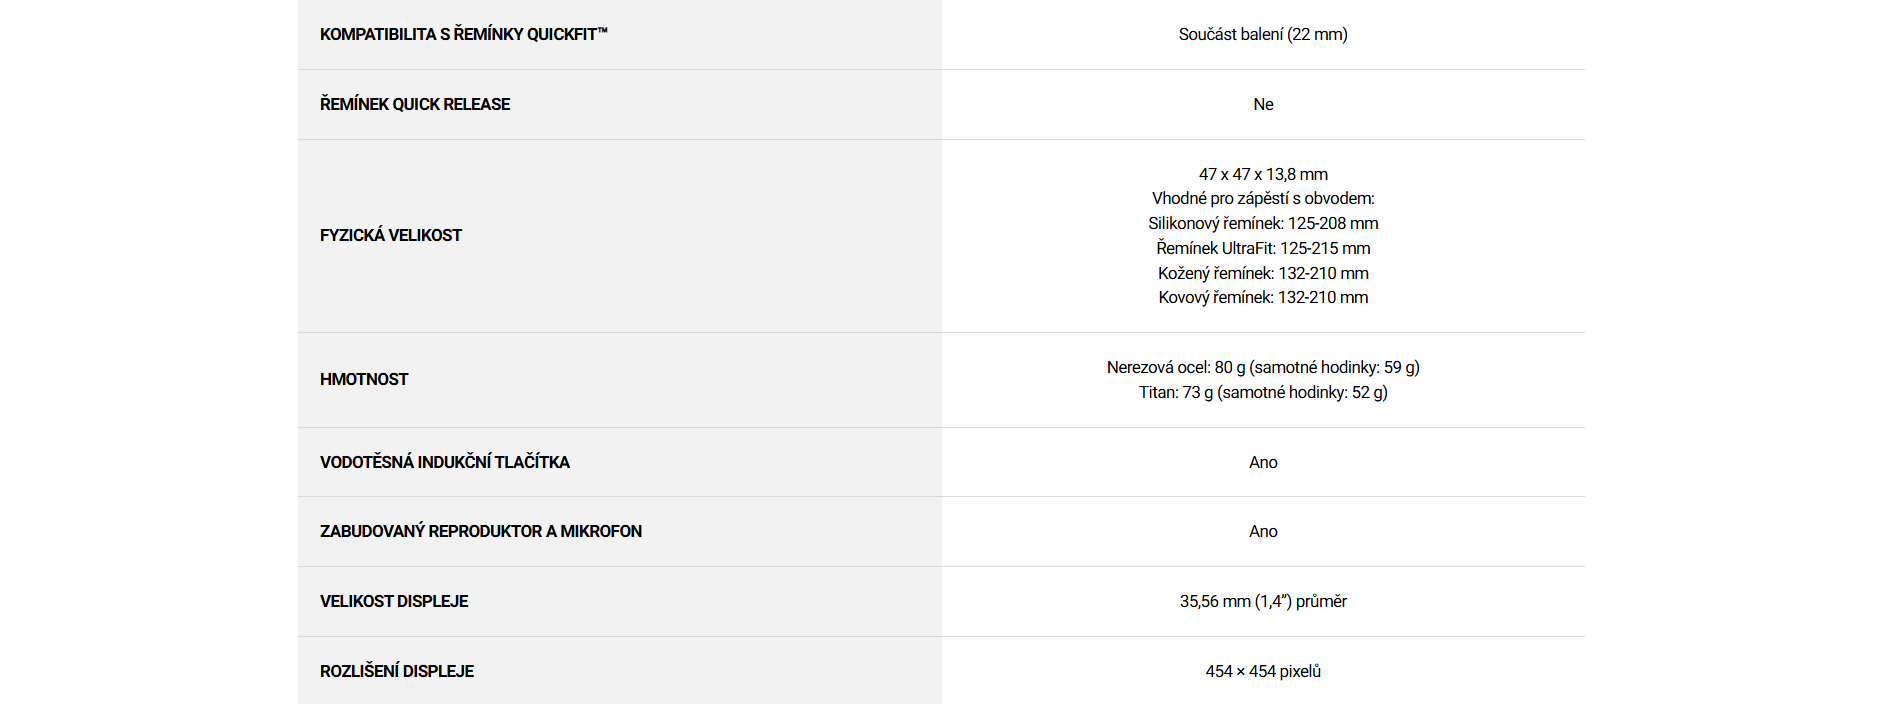1883x704 pixels.
Task: Click the ROZLIŠENÍ DISPLEJE row label
Action: coord(397,671)
